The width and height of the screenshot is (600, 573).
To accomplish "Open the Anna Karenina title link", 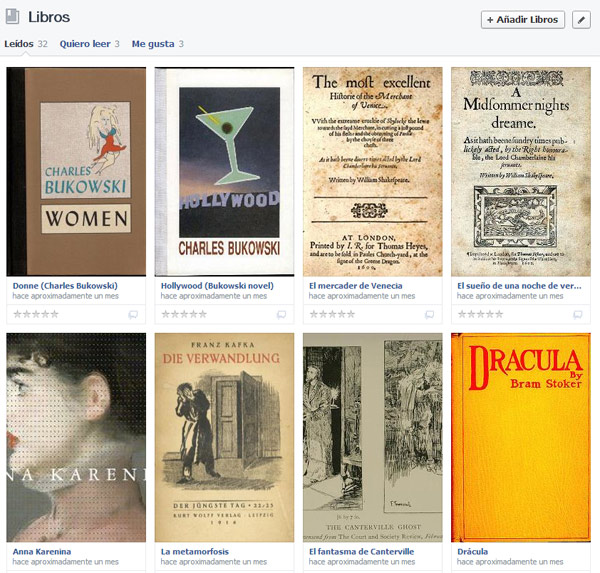I will click(x=42, y=552).
